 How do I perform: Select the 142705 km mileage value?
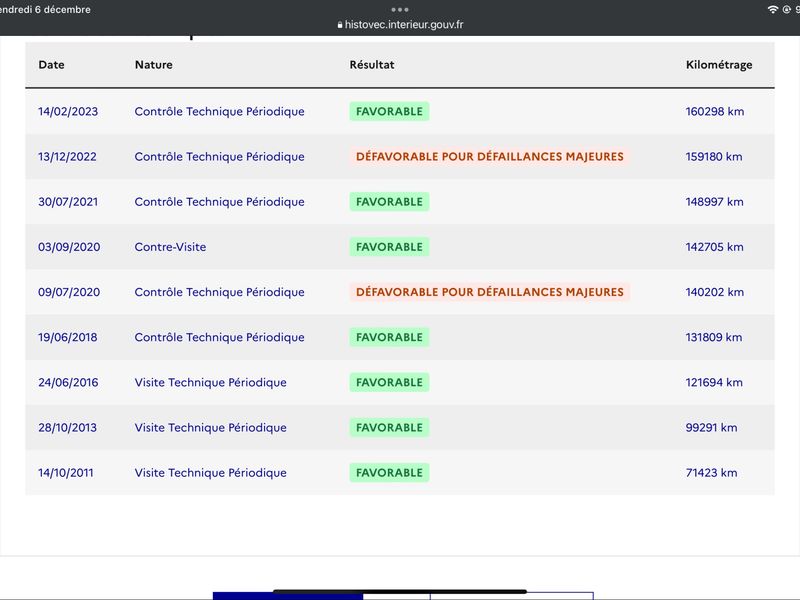pos(714,247)
